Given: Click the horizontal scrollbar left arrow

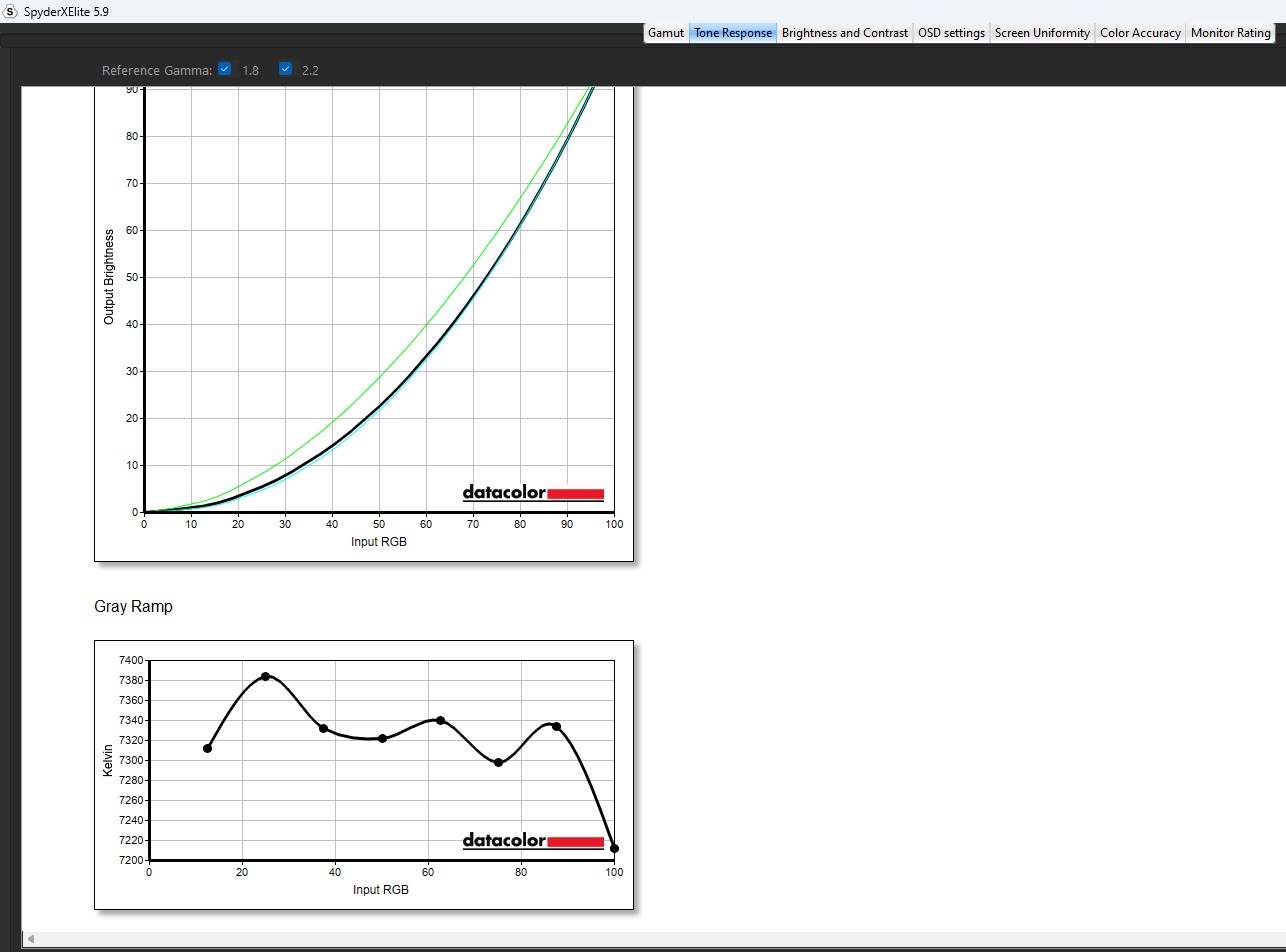Looking at the screenshot, I should 31,939.
